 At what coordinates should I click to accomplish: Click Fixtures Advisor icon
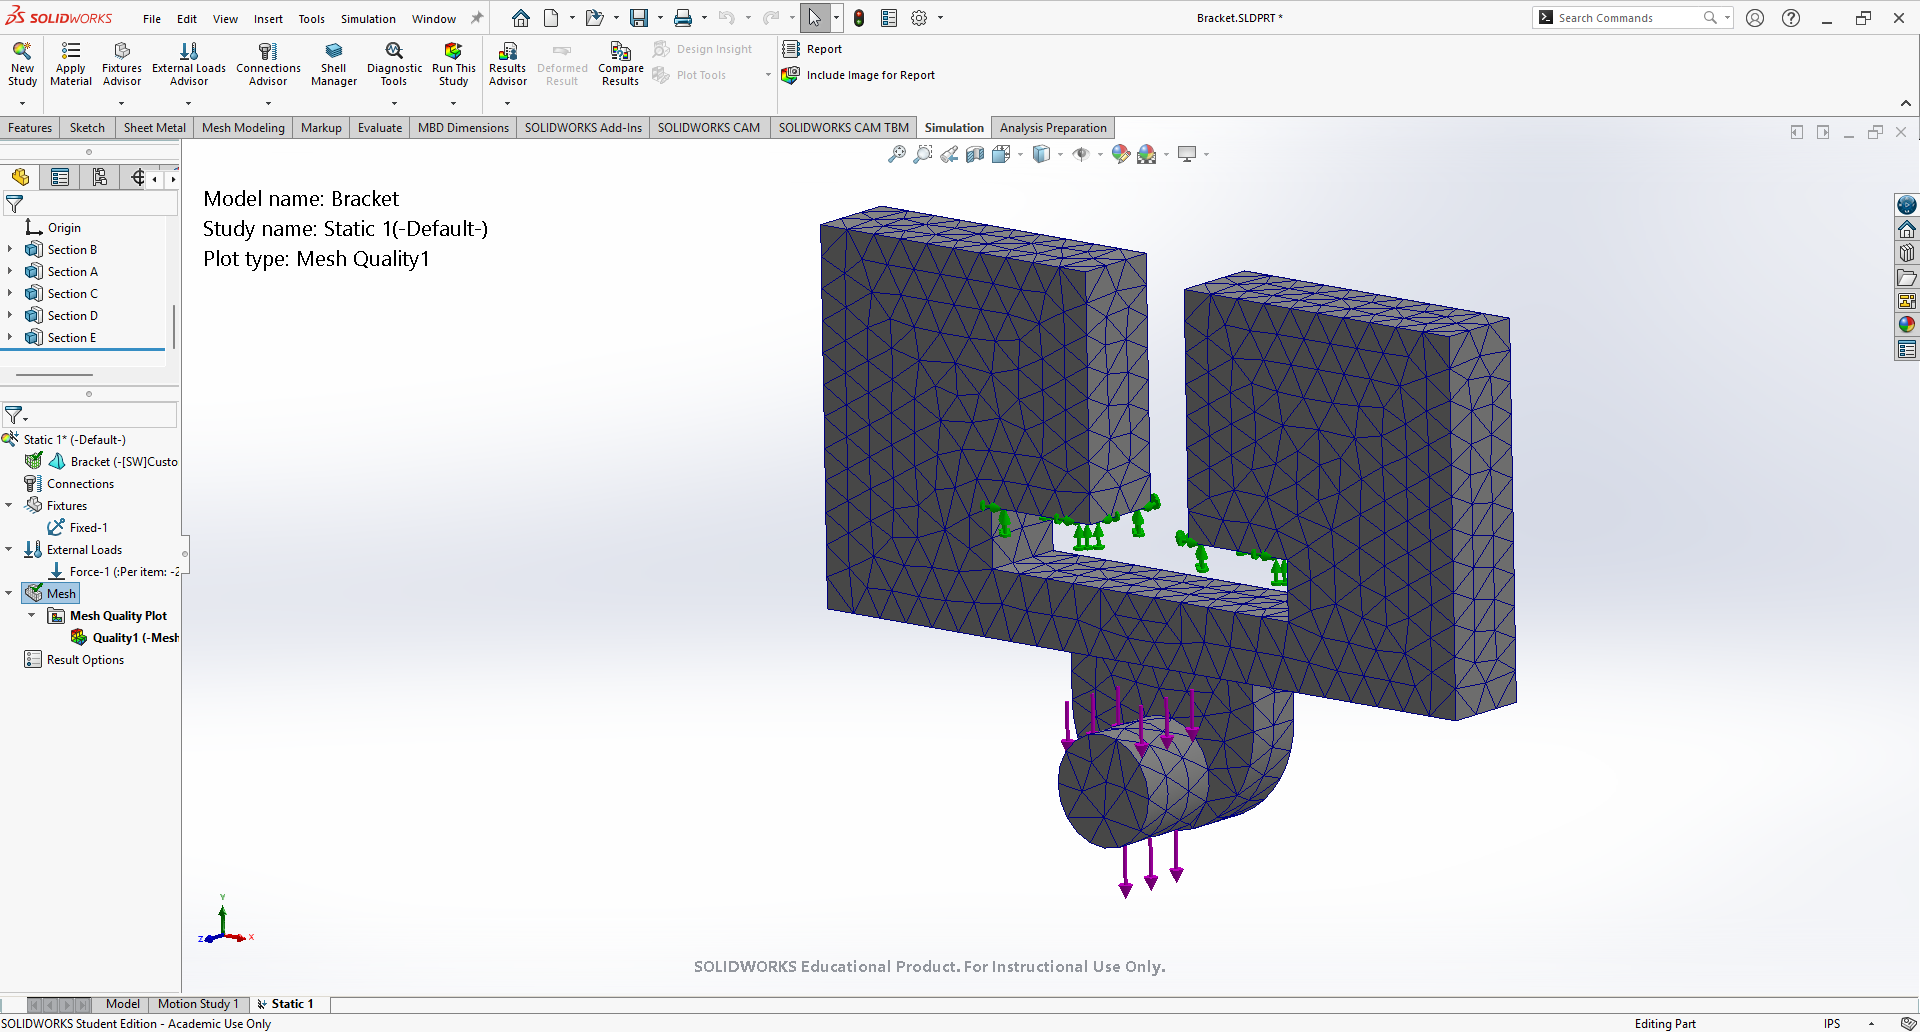coord(122,64)
